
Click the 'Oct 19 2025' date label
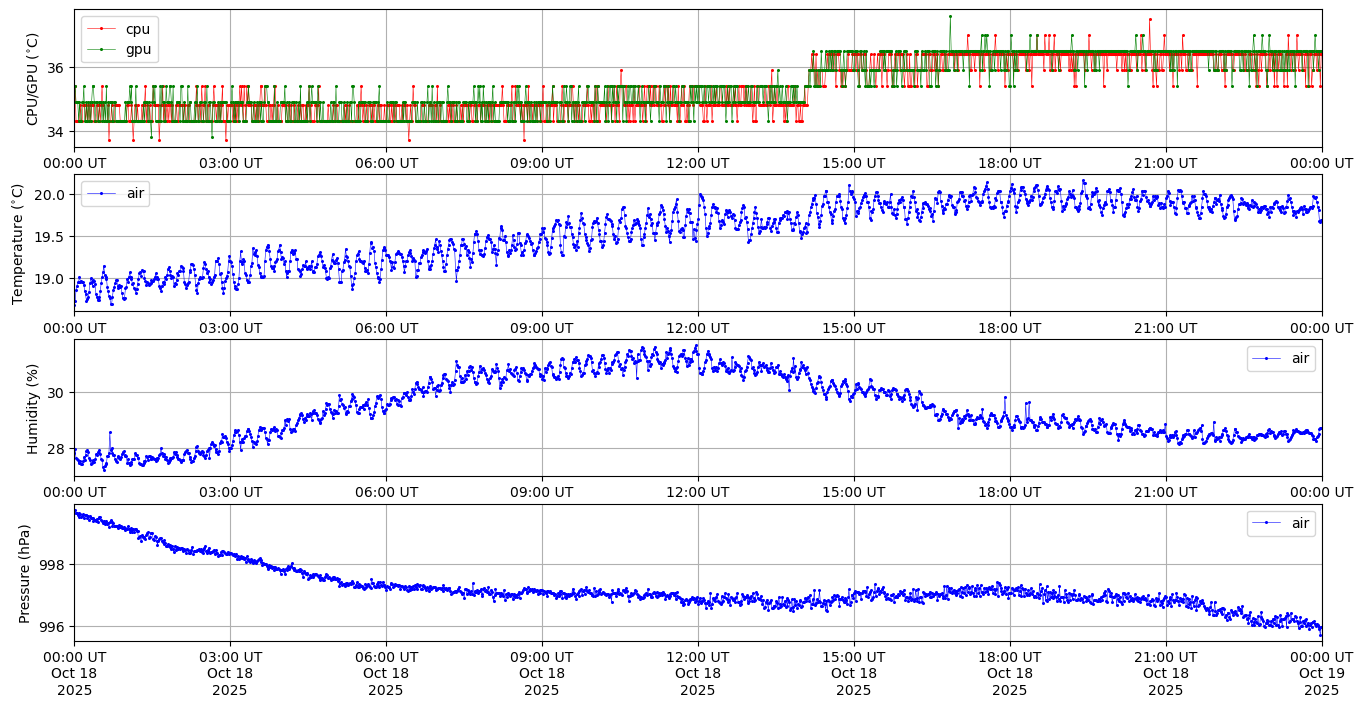pos(1321,681)
